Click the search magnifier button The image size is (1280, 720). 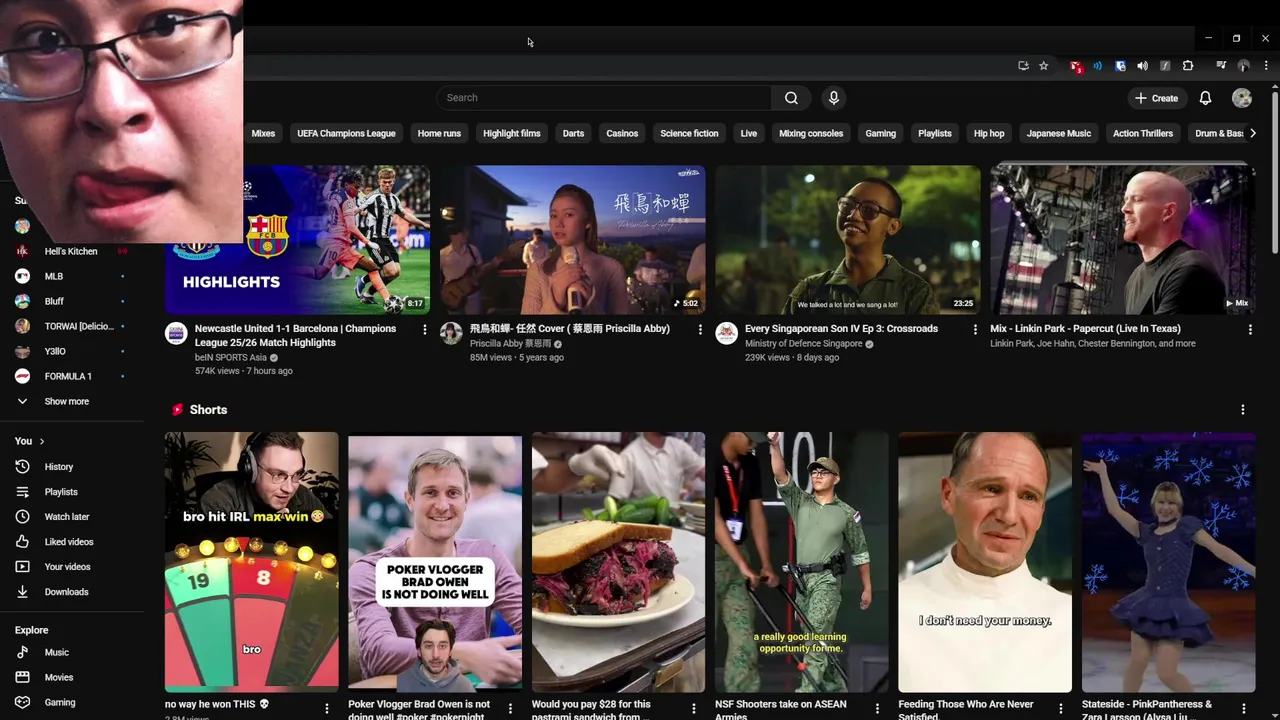coord(791,98)
